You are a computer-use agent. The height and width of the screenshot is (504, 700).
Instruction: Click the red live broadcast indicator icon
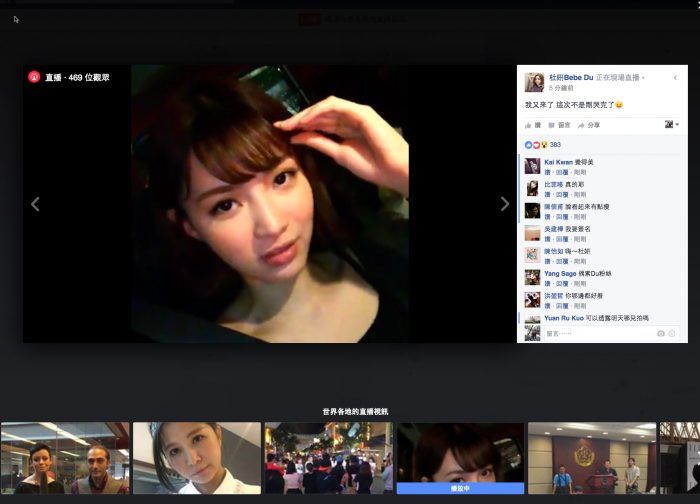pos(34,77)
